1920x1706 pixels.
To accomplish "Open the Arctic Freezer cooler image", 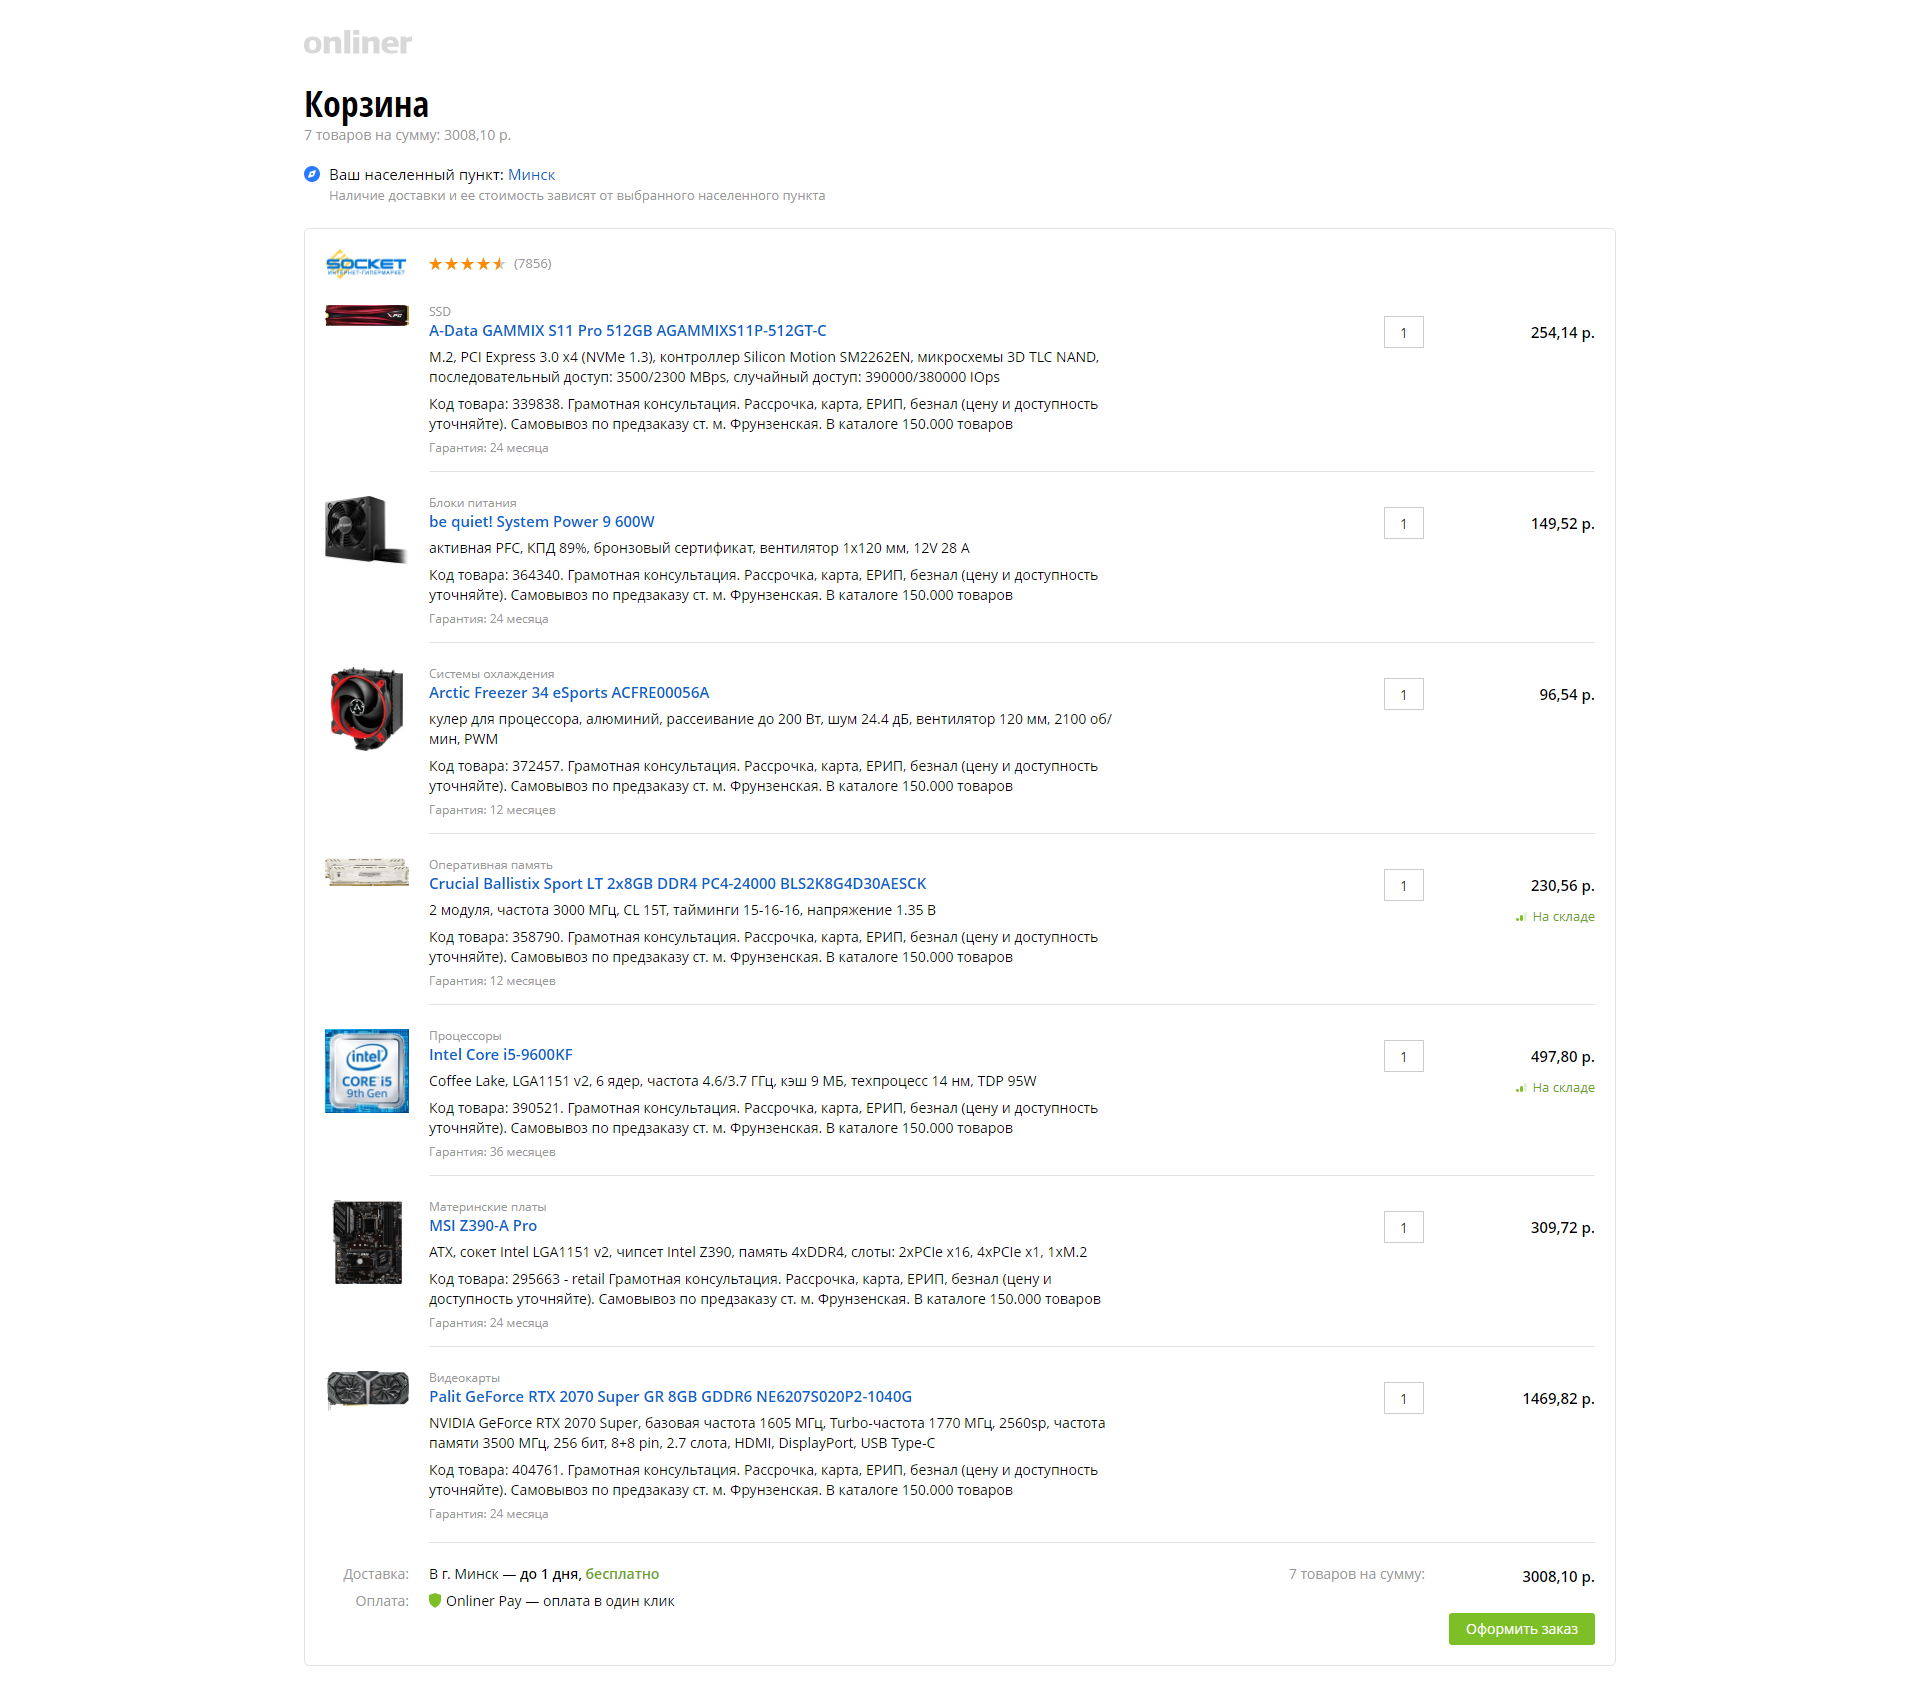I will [366, 709].
